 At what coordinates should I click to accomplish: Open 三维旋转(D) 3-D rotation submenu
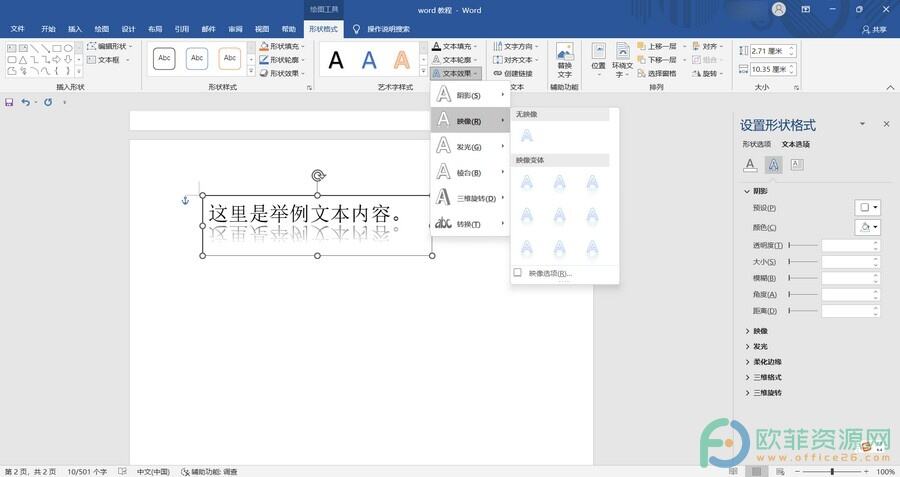pos(470,198)
